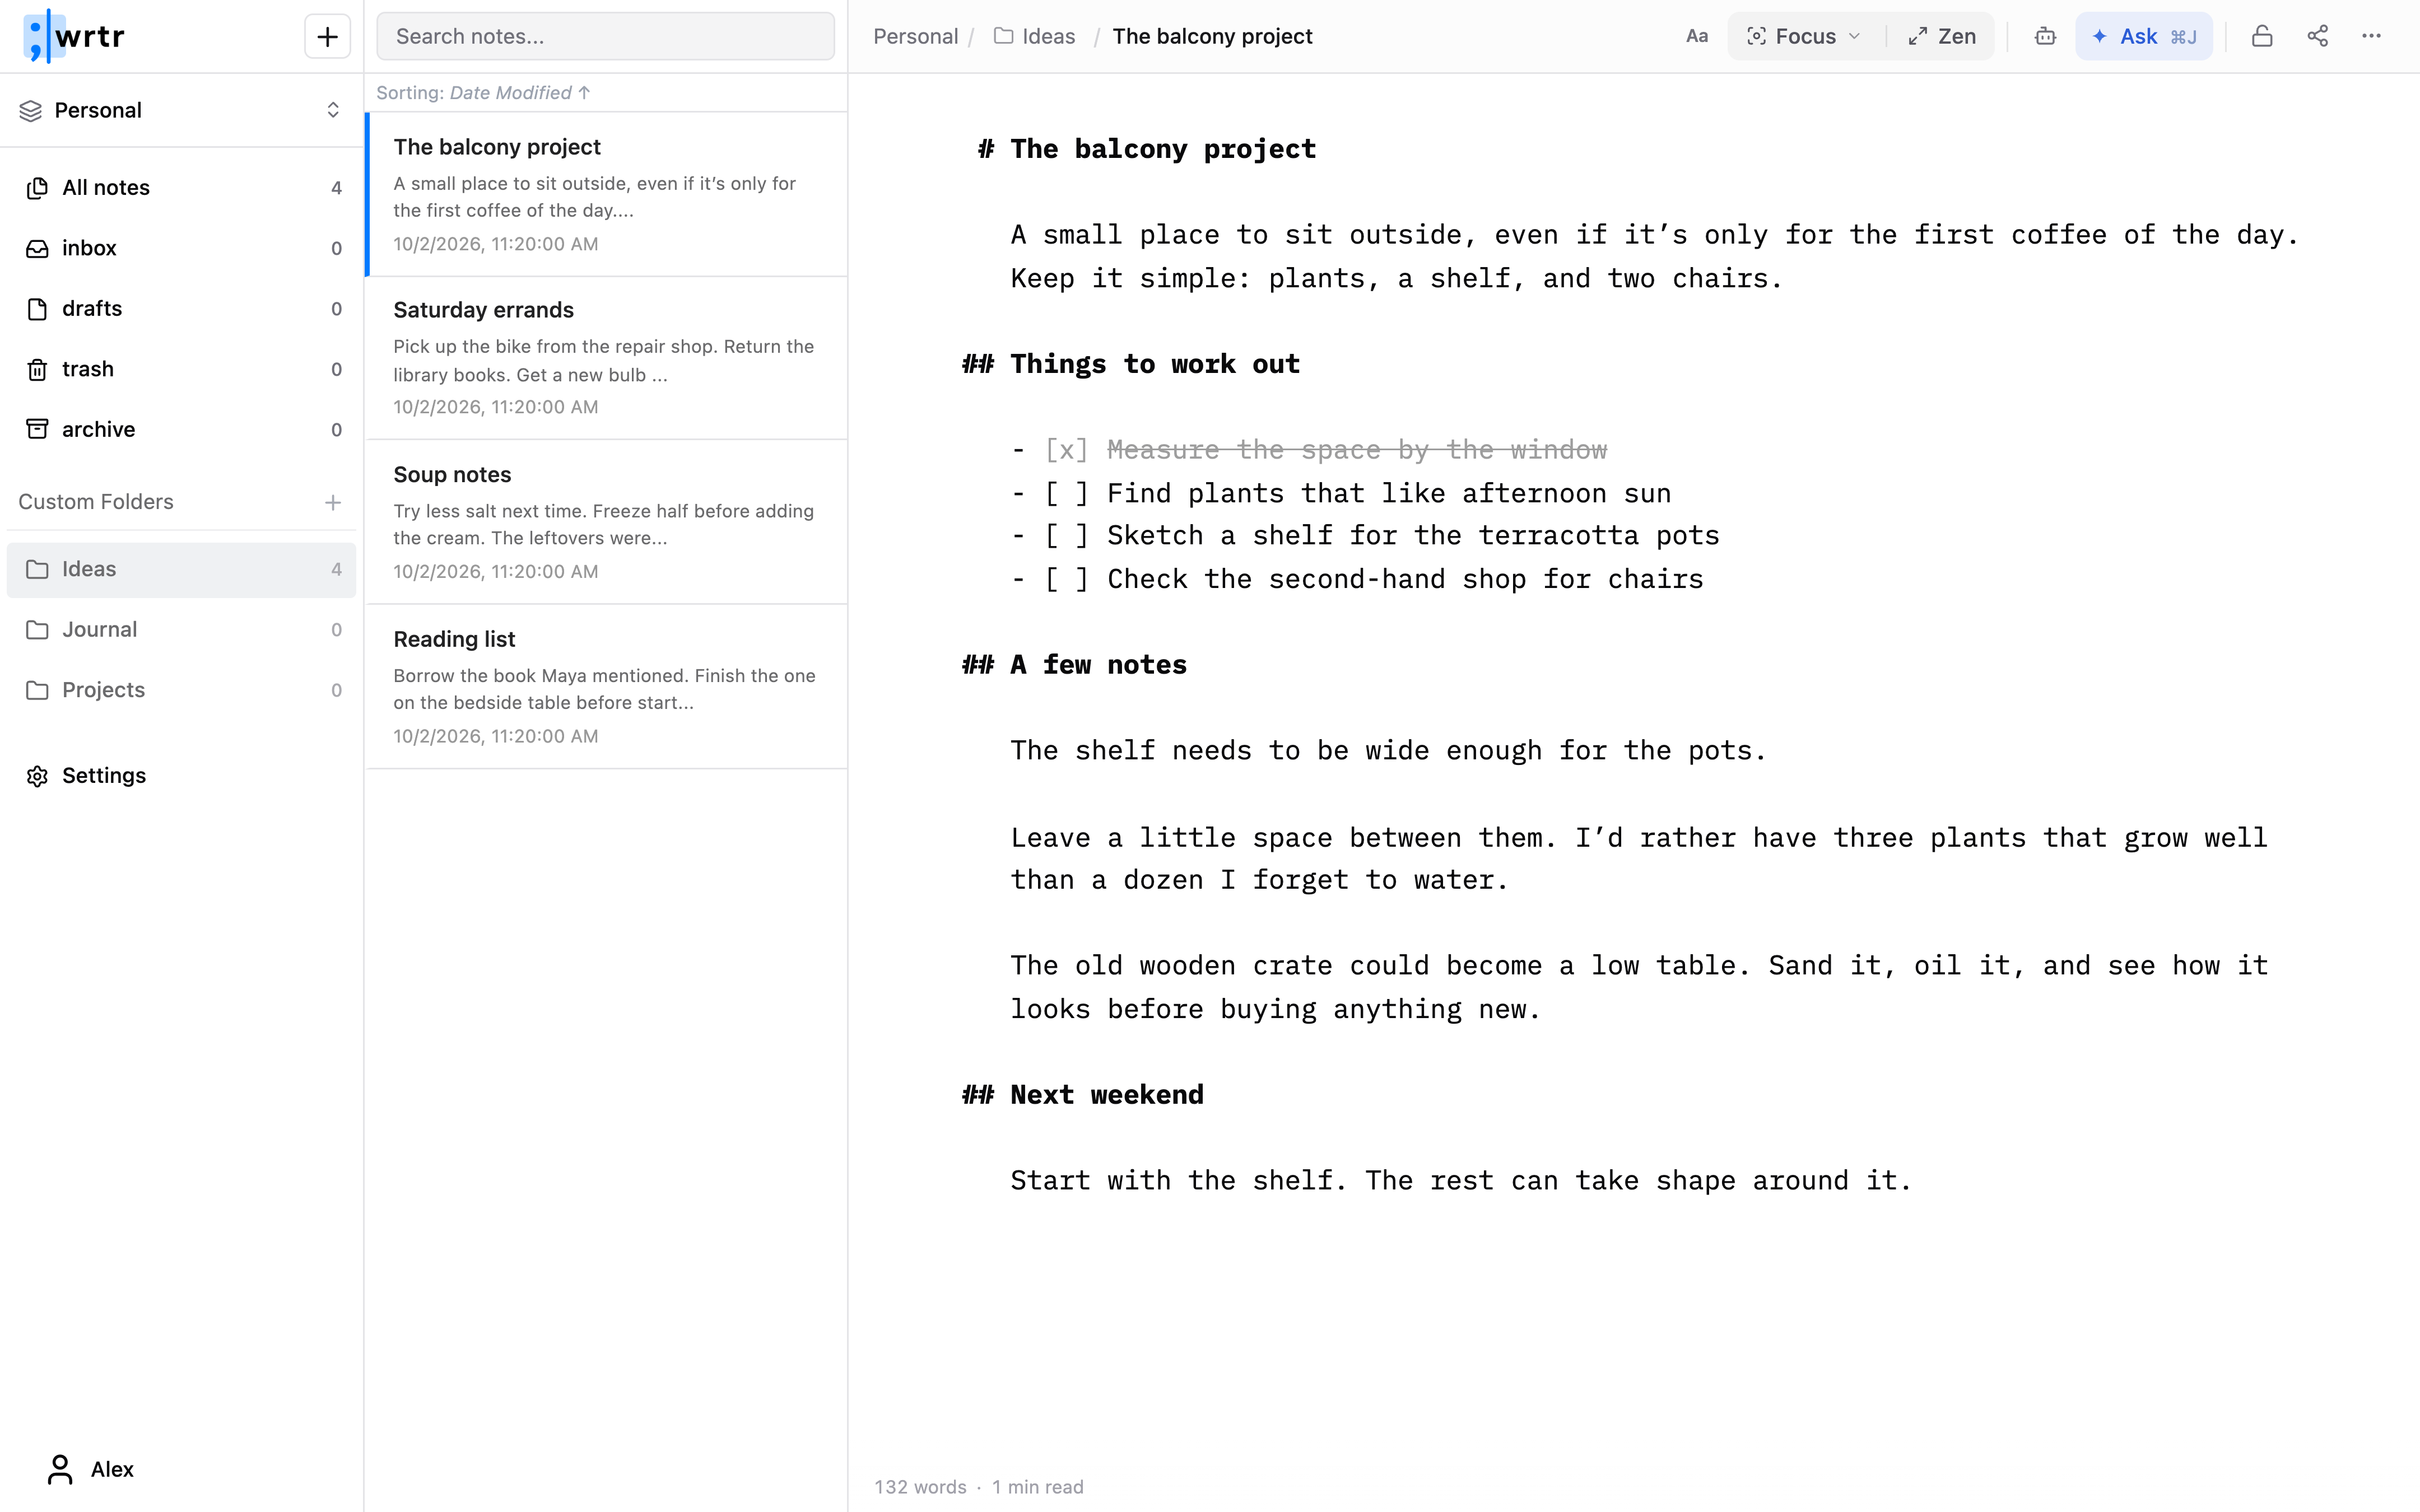Select The balcony project note in the list

tap(607, 195)
